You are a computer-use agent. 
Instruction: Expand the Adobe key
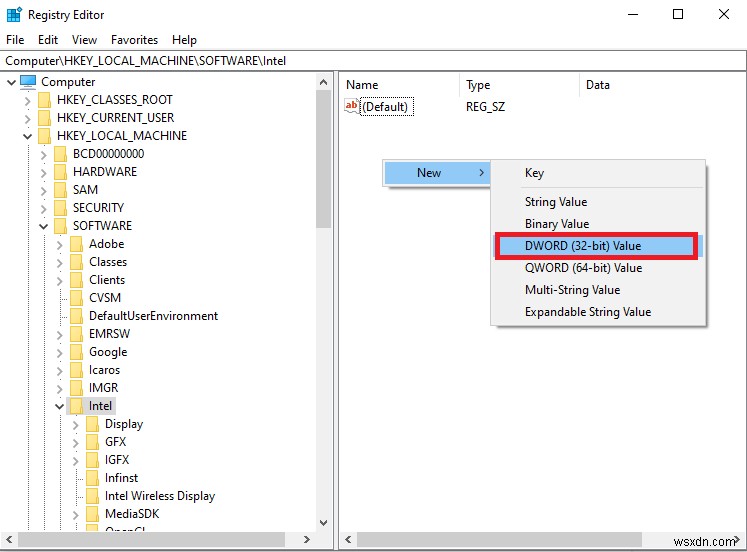60,245
